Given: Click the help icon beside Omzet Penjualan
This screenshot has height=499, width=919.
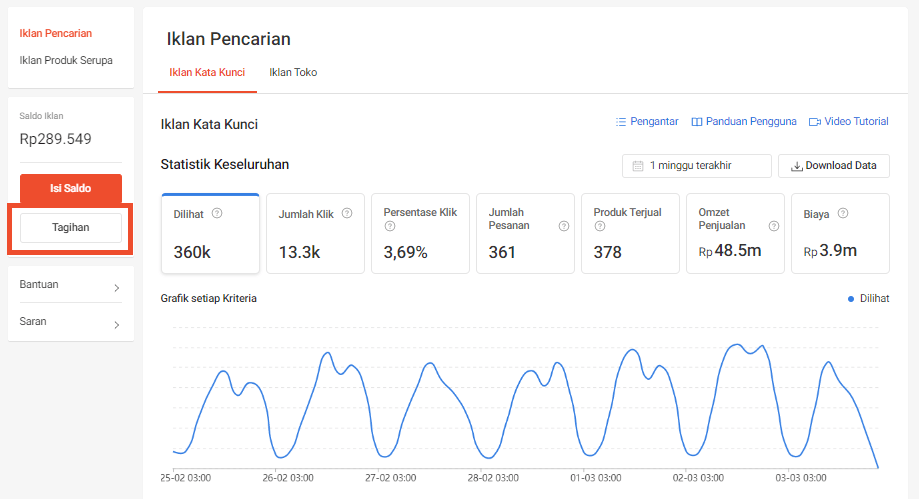Looking at the screenshot, I should (x=774, y=226).
